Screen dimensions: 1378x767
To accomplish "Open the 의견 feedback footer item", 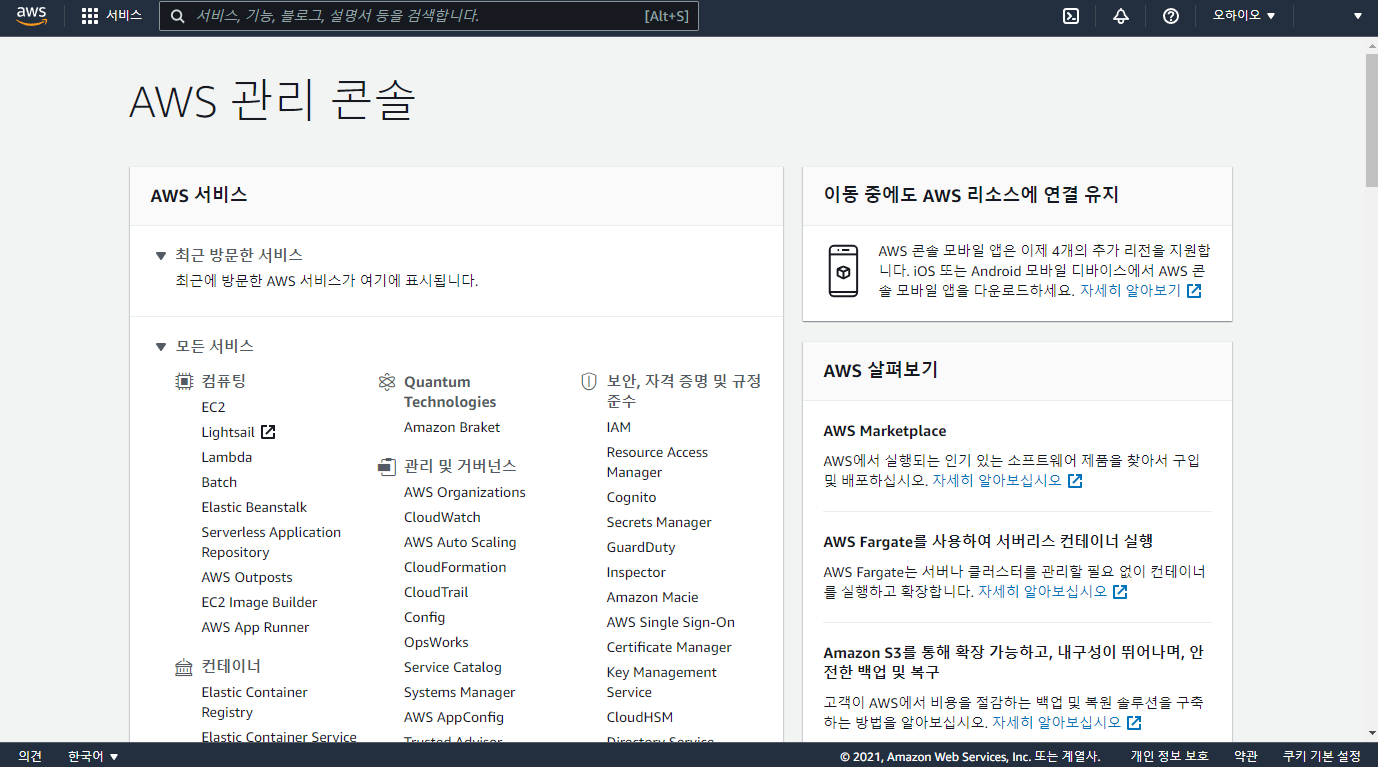I will (30, 756).
